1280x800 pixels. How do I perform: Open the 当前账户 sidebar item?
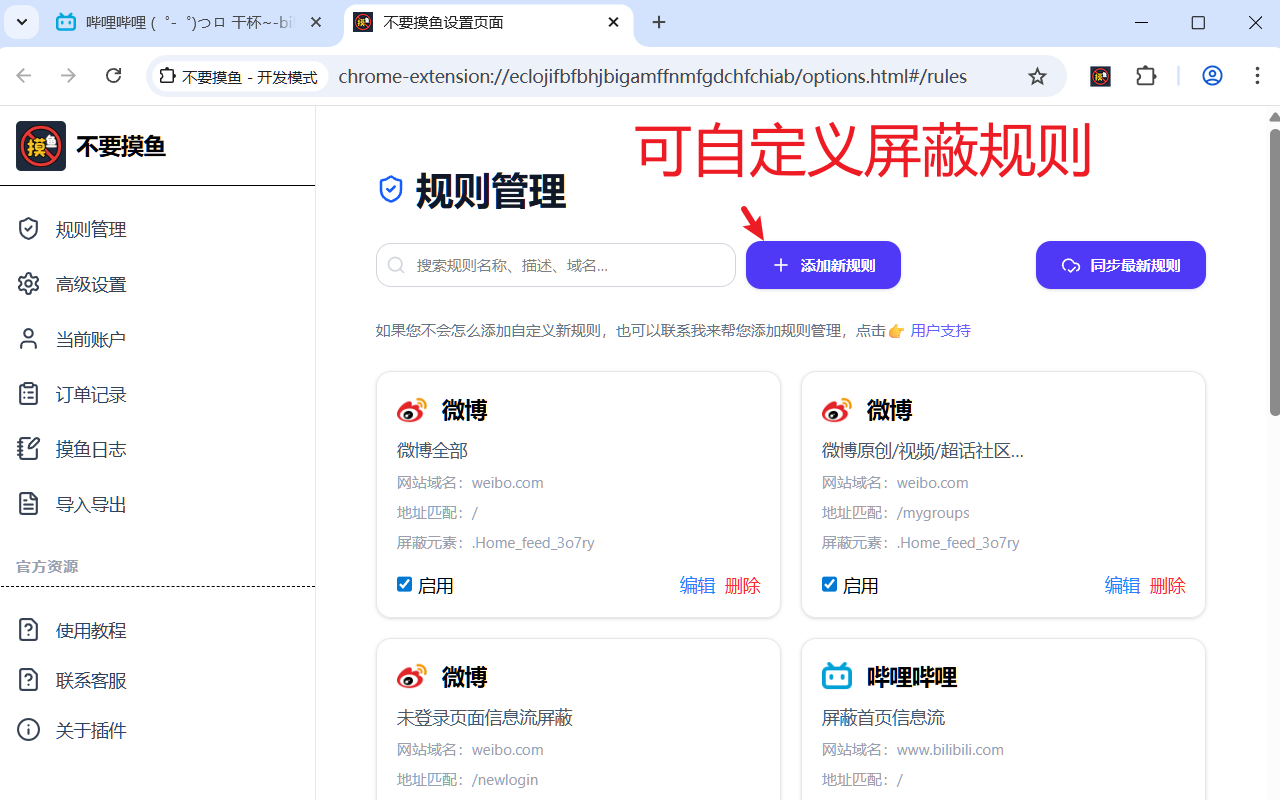pos(157,339)
